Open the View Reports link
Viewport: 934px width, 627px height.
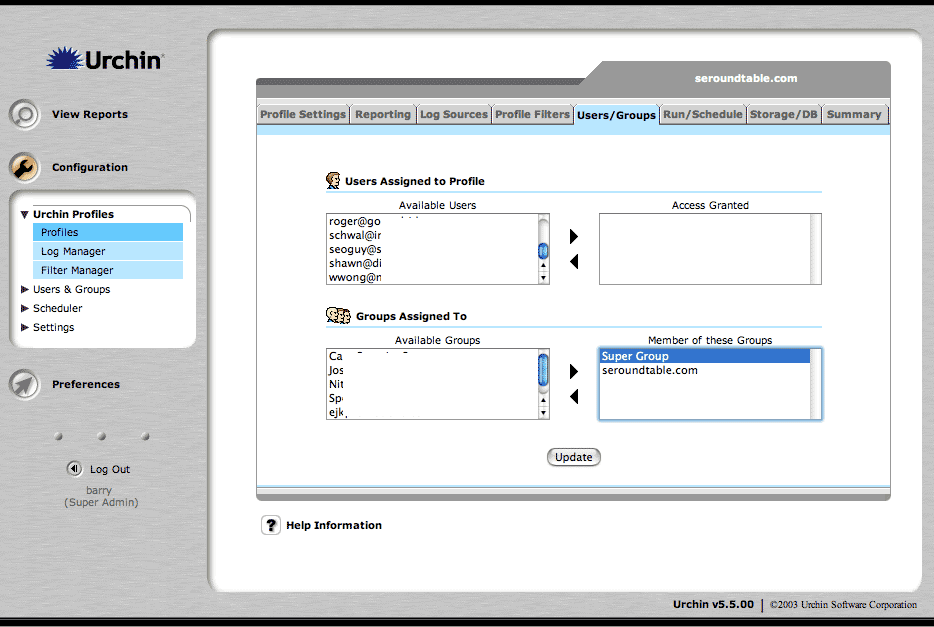(x=90, y=114)
